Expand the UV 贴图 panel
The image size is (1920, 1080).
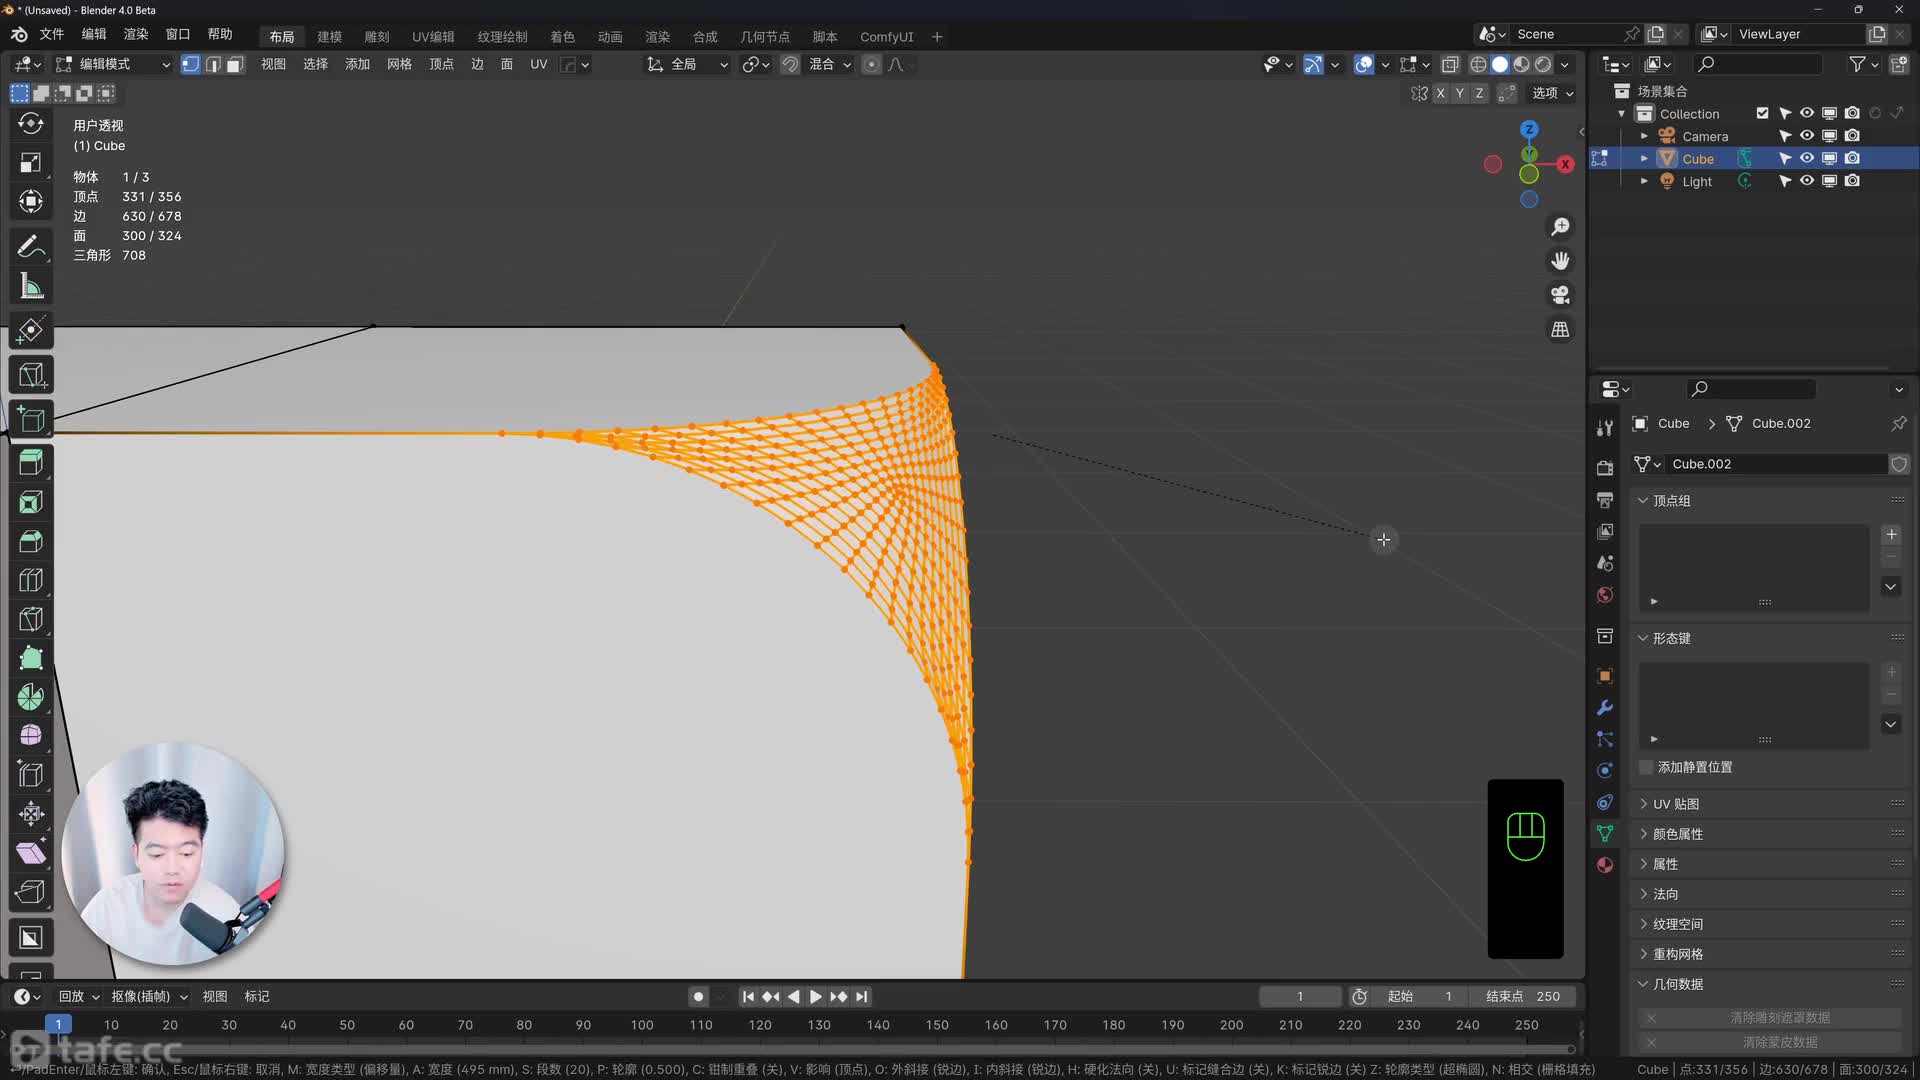[x=1675, y=804]
